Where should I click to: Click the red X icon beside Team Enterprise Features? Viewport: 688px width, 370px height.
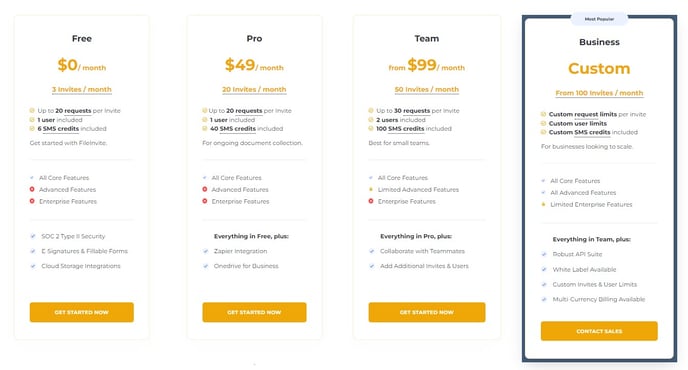tap(371, 201)
